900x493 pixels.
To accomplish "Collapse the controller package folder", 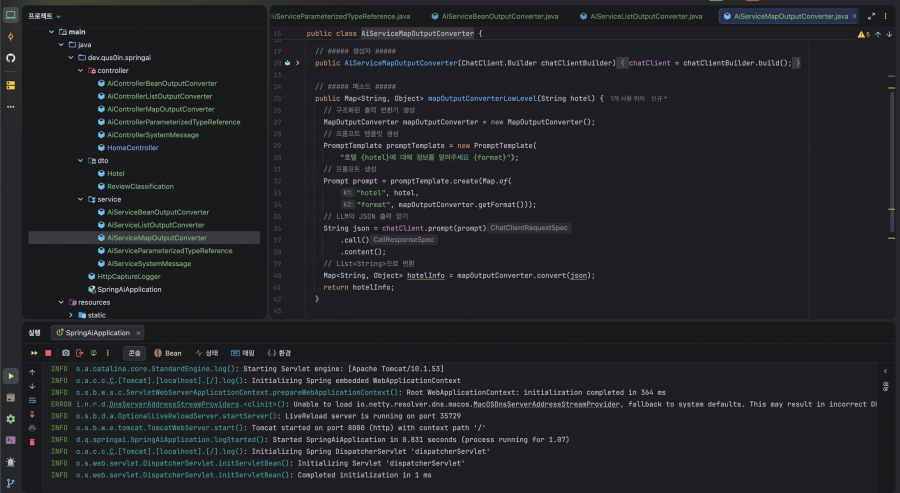I will [81, 71].
